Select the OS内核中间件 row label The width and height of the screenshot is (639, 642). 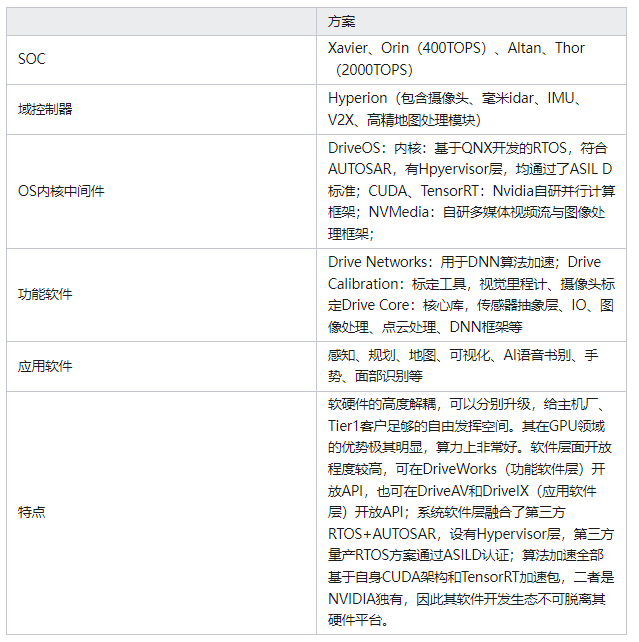(x=61, y=191)
